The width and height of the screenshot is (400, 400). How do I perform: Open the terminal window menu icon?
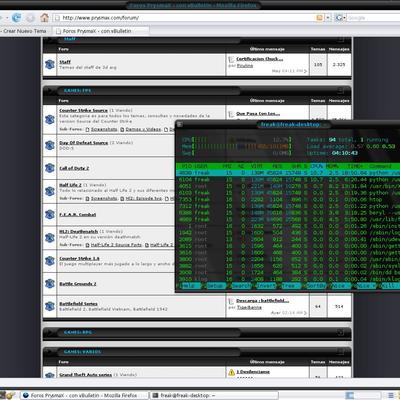click(x=179, y=124)
